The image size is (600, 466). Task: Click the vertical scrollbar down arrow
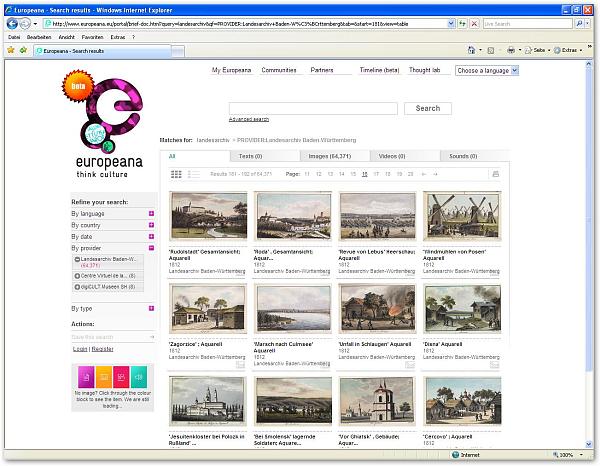pos(589,444)
